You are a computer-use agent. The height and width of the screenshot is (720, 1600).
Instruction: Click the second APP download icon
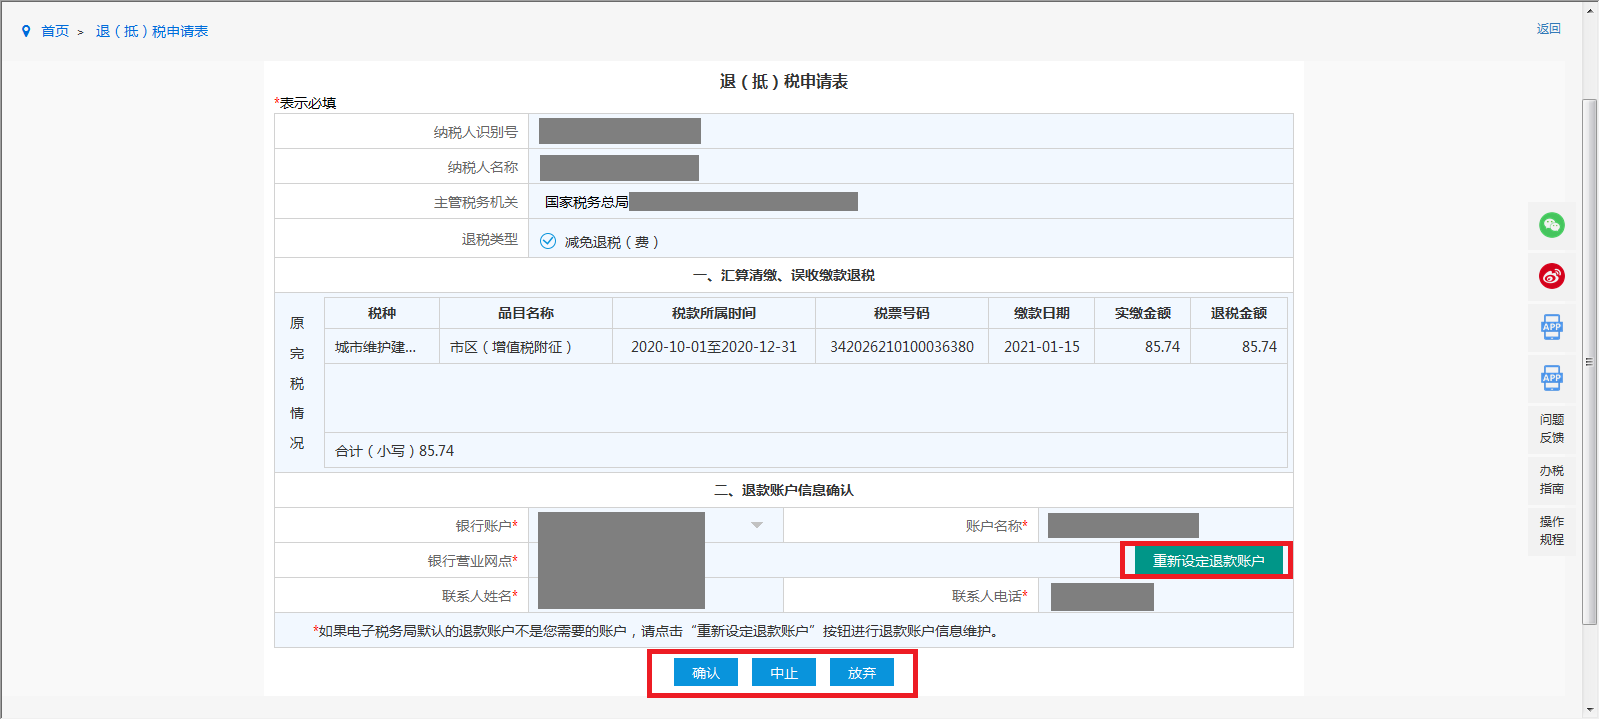click(x=1552, y=378)
